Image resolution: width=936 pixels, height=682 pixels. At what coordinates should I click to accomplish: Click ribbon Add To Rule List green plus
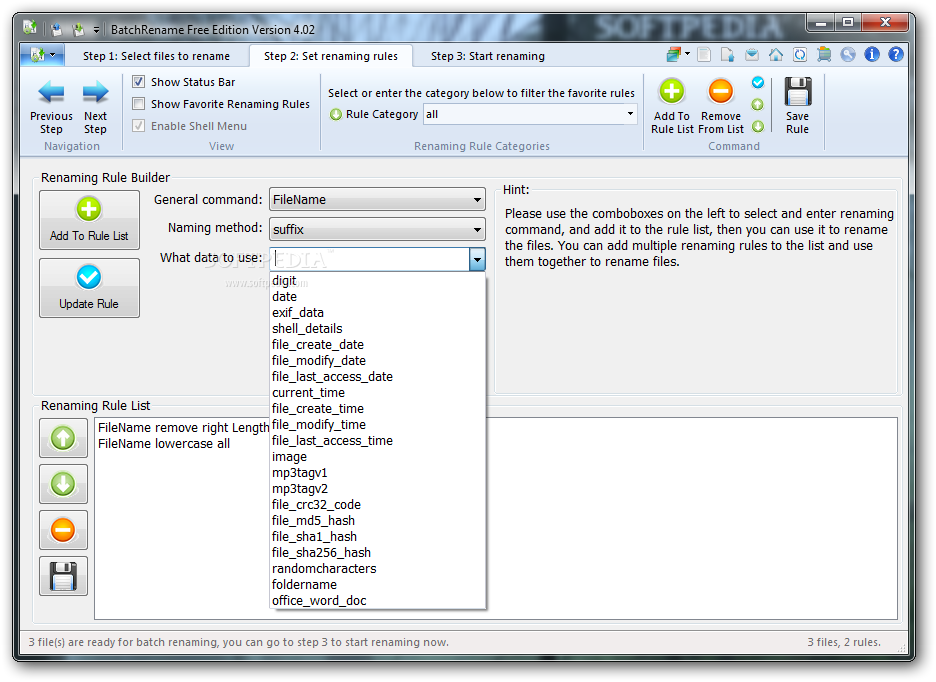coord(672,91)
